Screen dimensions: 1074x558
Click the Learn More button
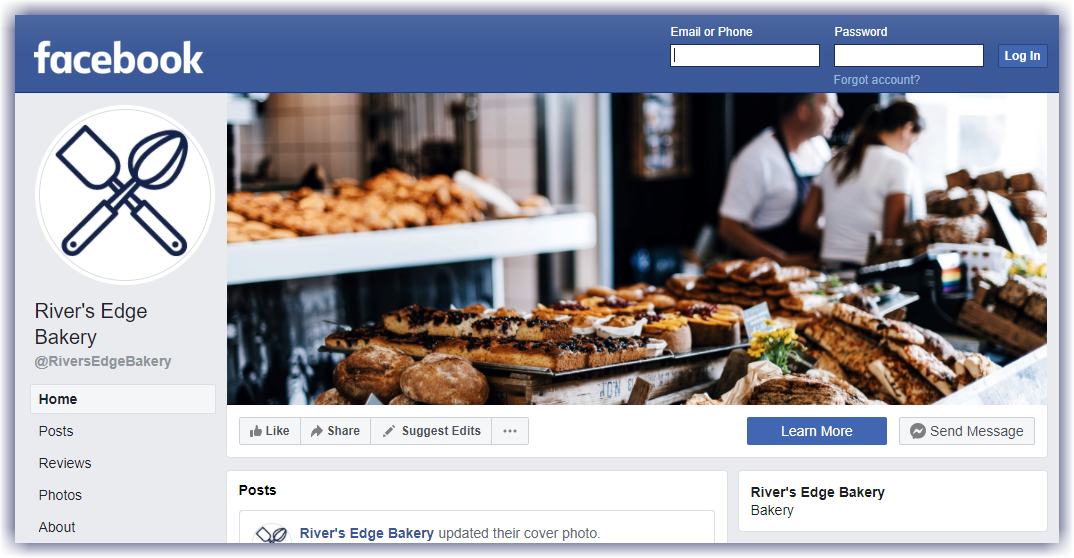tap(816, 431)
